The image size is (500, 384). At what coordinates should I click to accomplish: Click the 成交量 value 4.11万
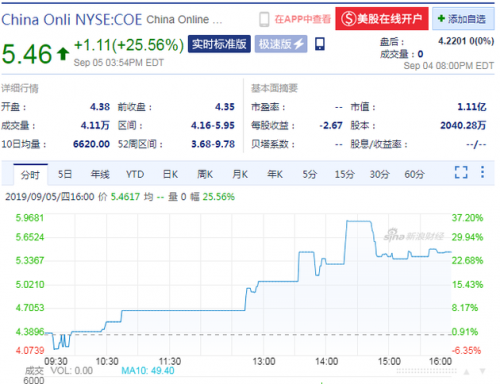point(95,125)
